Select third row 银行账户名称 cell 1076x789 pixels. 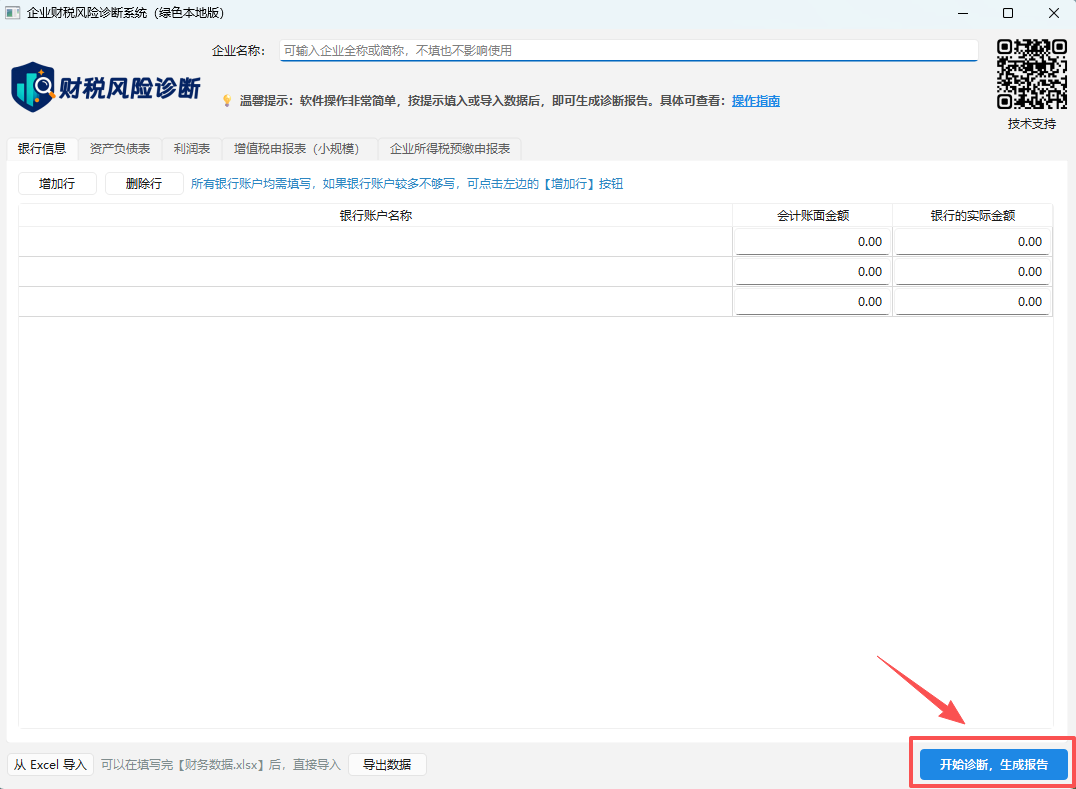(x=375, y=302)
